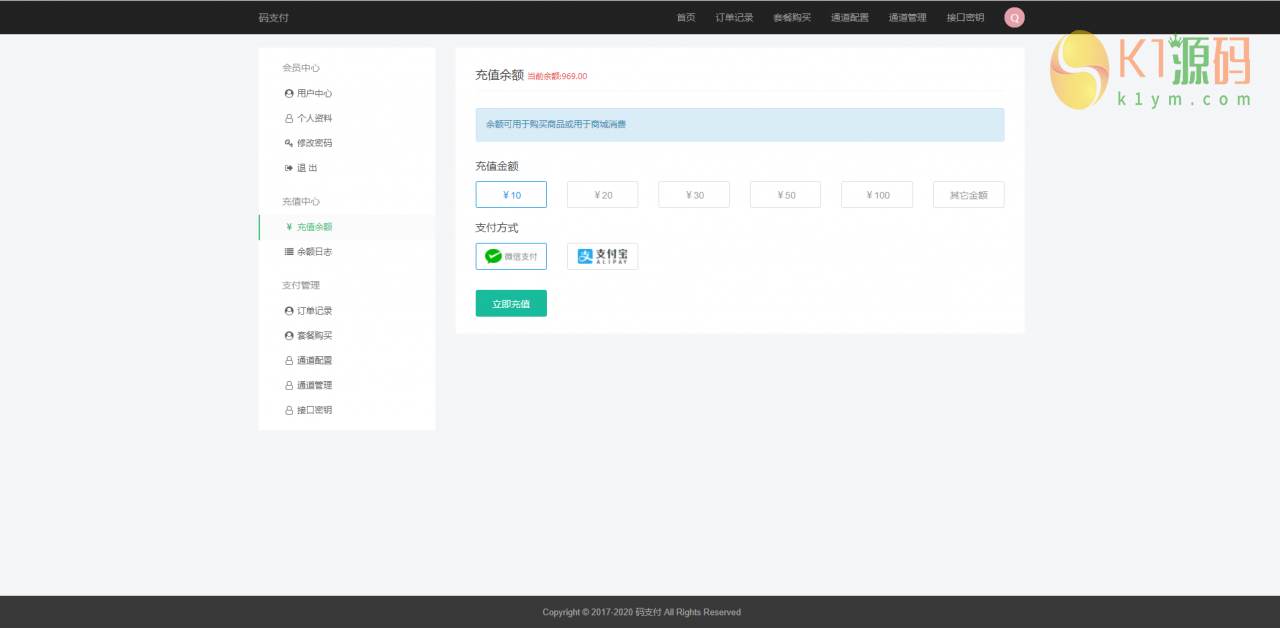Choose 支付宝 as payment method
1280x628 pixels.
[x=602, y=256]
